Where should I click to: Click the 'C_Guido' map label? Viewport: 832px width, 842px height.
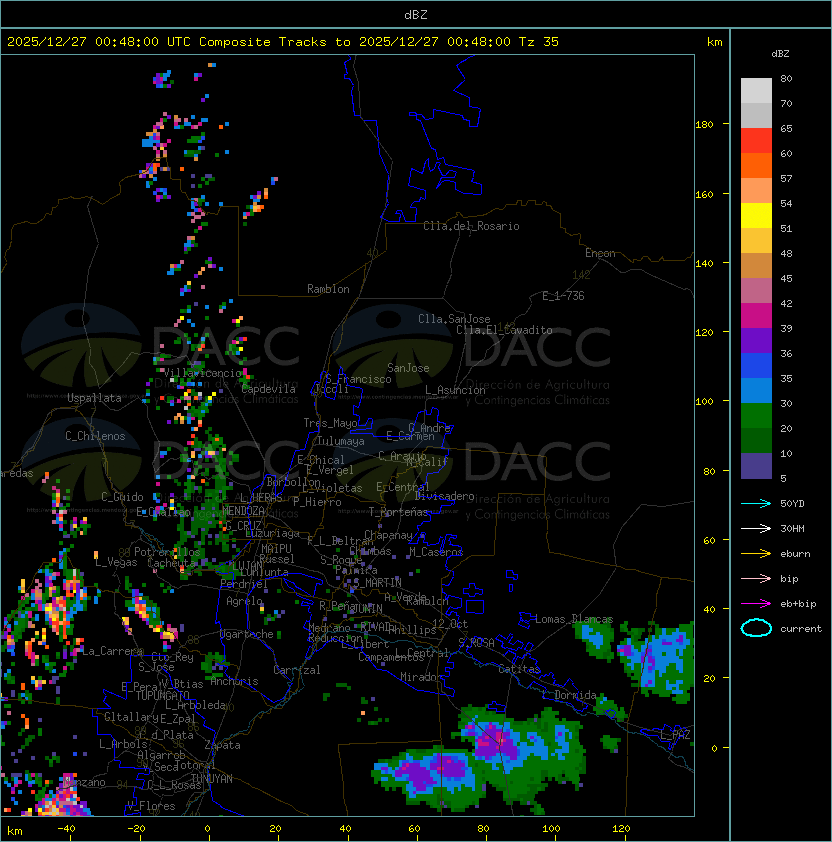coord(122,497)
